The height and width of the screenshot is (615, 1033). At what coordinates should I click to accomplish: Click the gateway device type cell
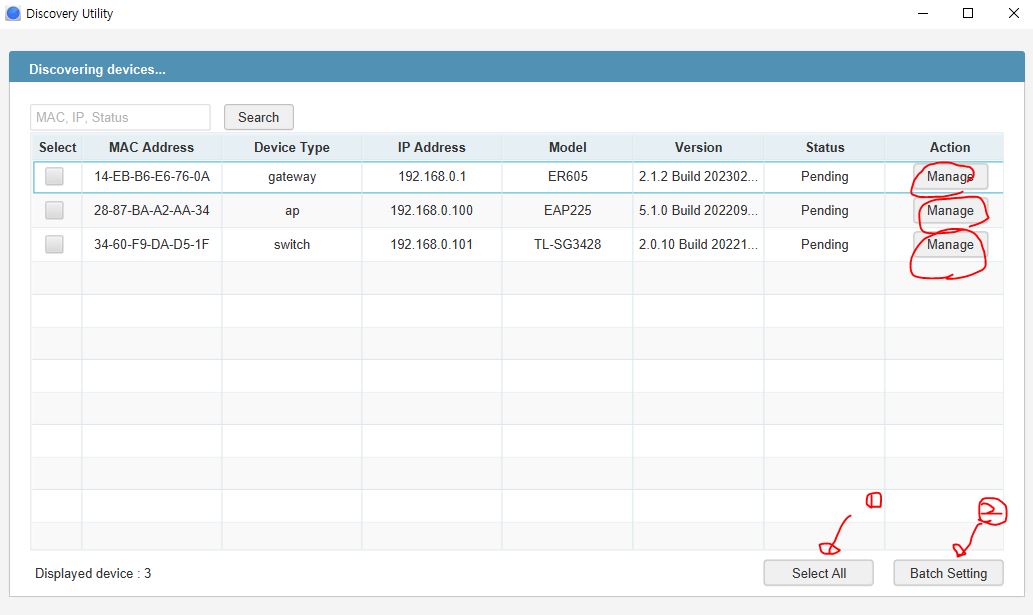tap(292, 176)
